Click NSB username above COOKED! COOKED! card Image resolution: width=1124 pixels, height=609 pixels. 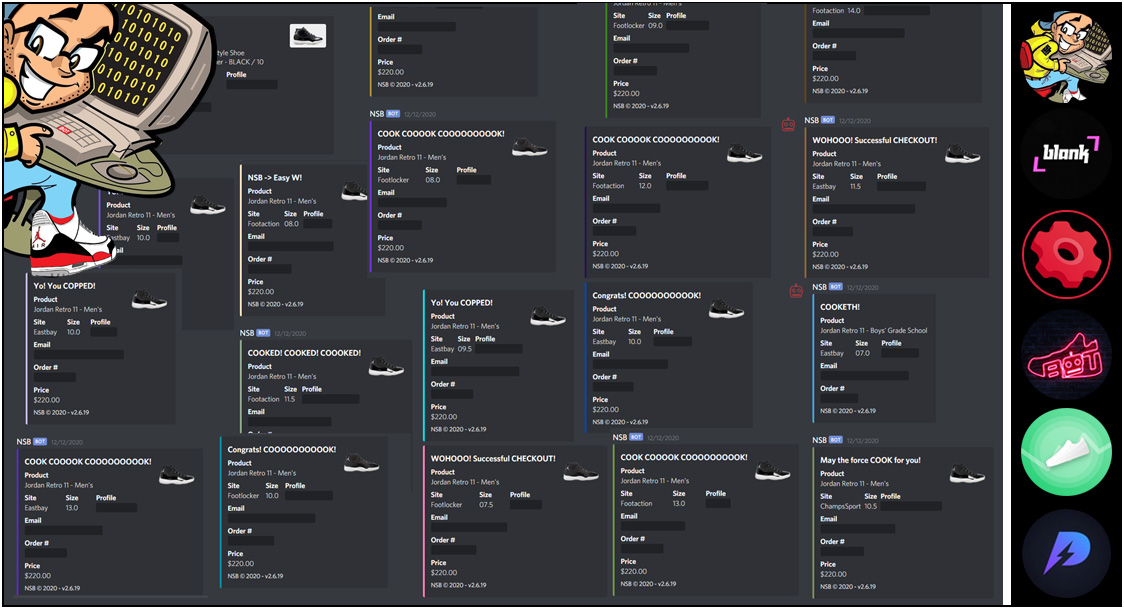coord(247,333)
